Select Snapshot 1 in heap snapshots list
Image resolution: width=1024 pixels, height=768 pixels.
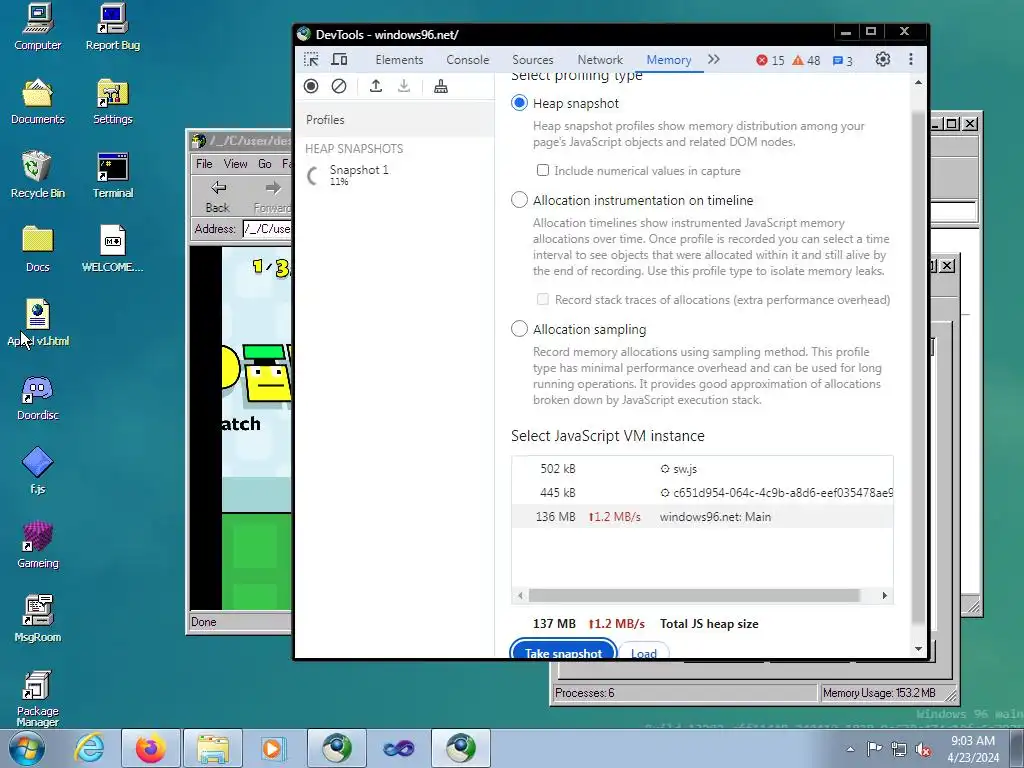coord(394,174)
